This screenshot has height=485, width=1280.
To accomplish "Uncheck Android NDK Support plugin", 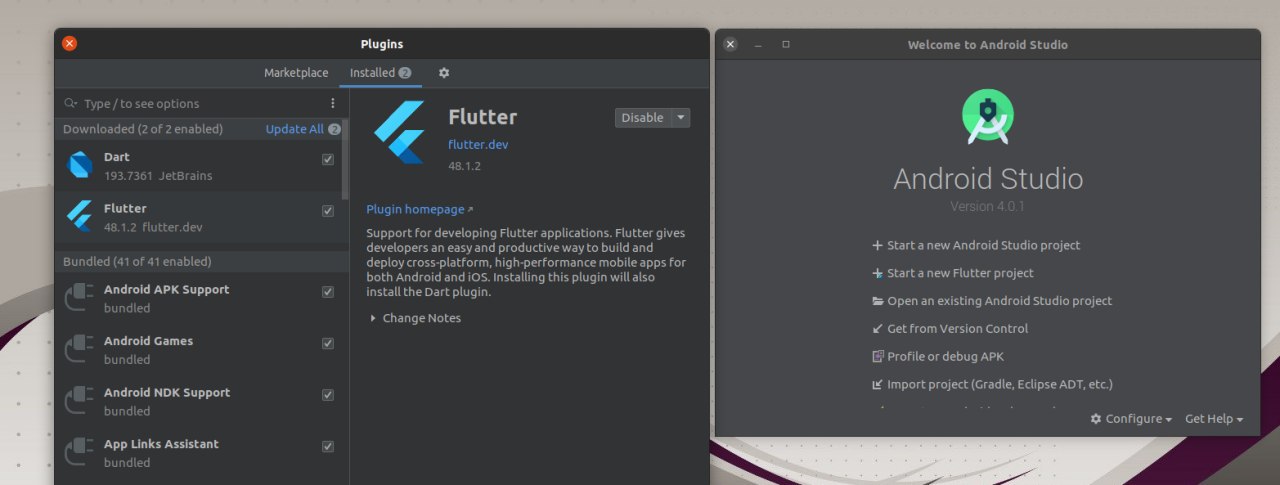I will (328, 395).
